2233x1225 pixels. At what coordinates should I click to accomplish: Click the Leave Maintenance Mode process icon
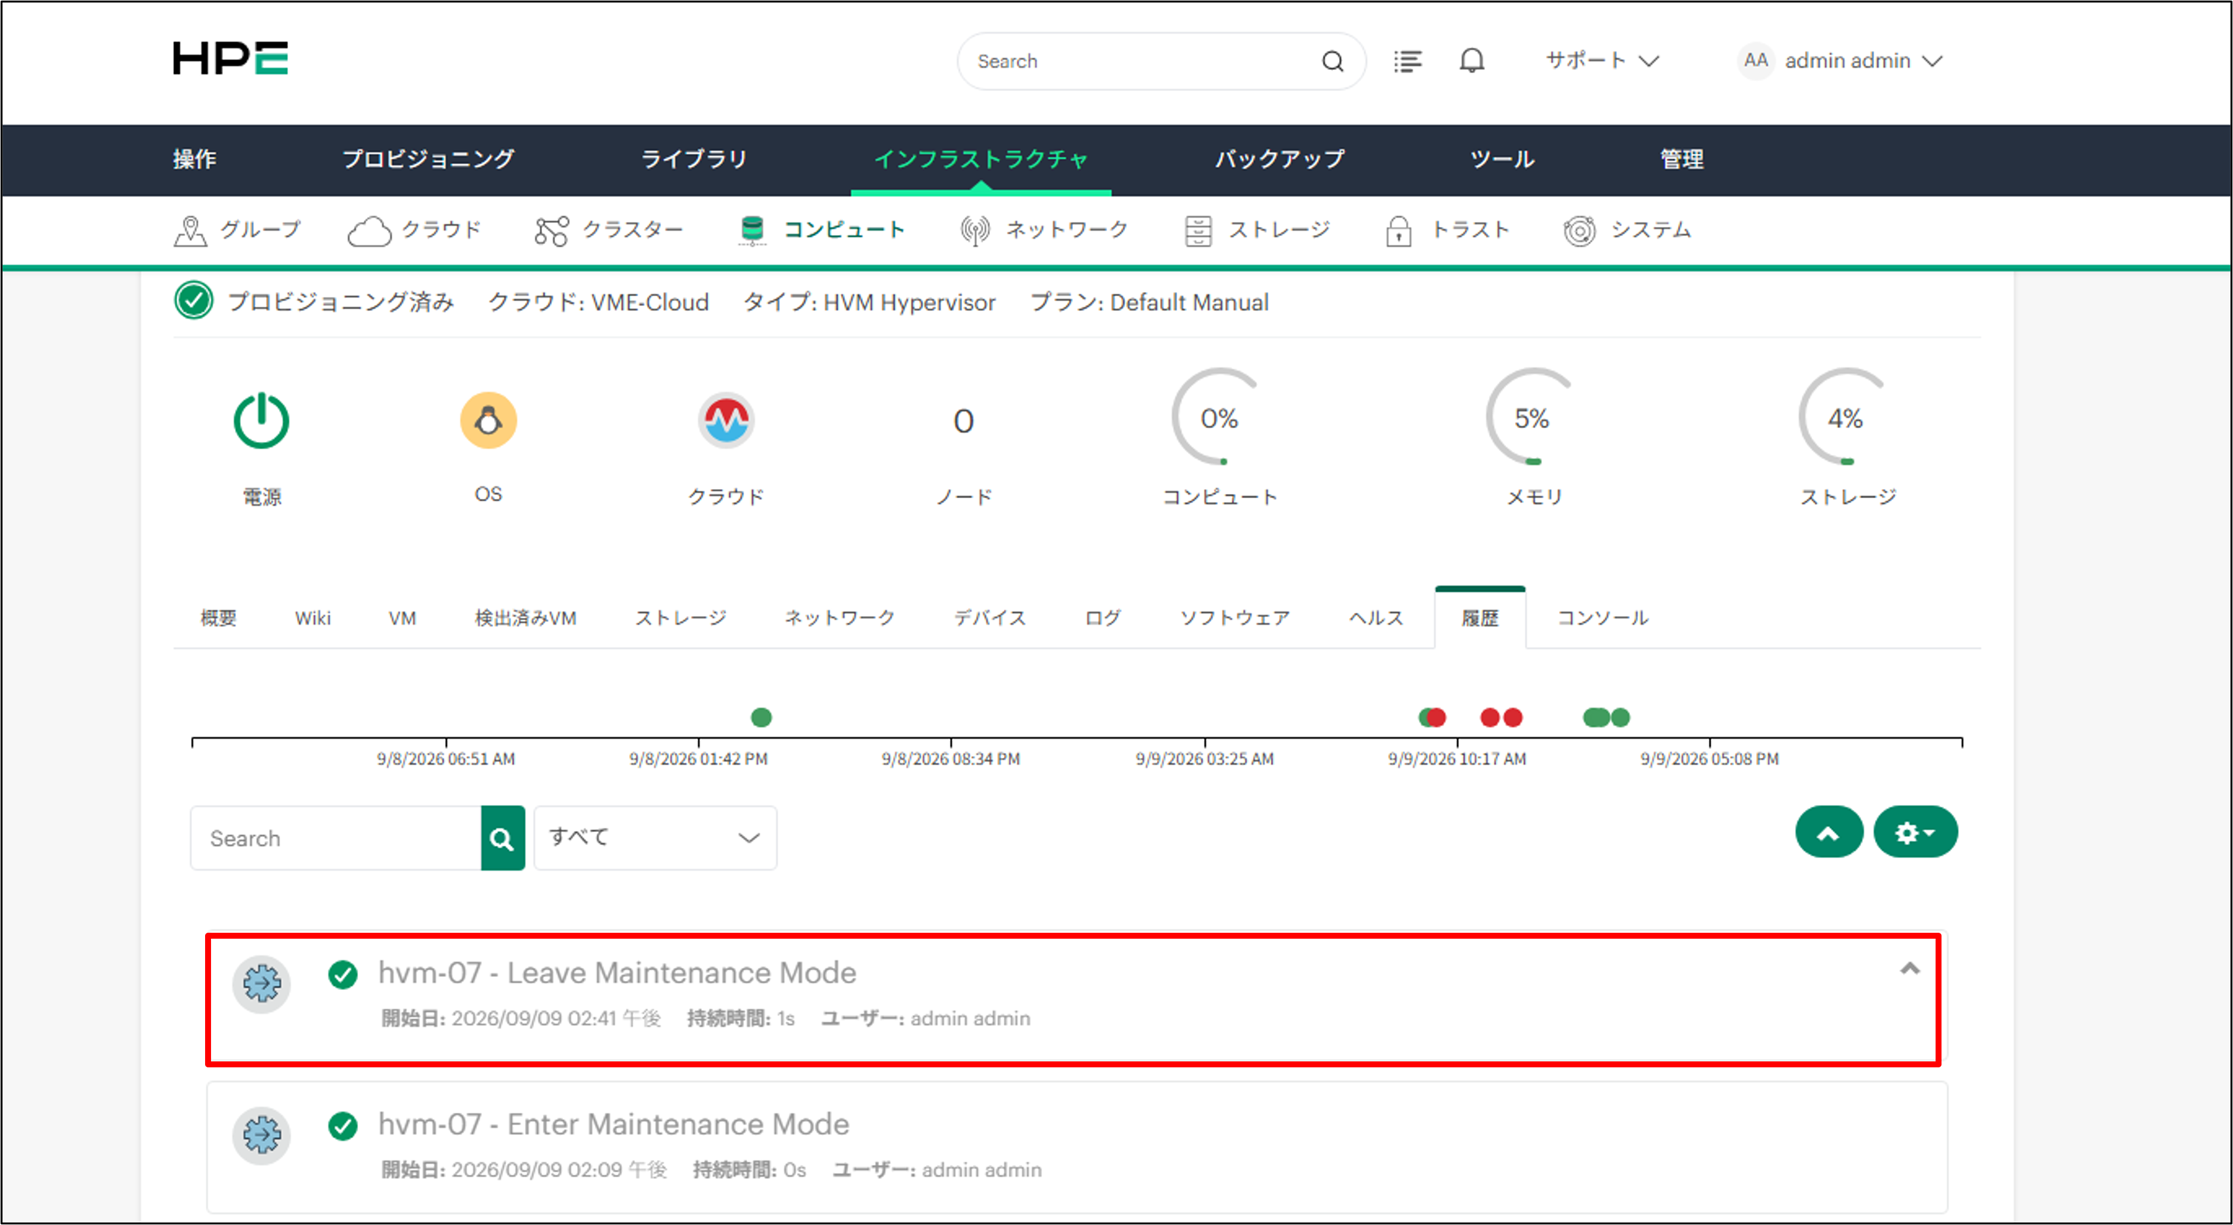pos(262,983)
